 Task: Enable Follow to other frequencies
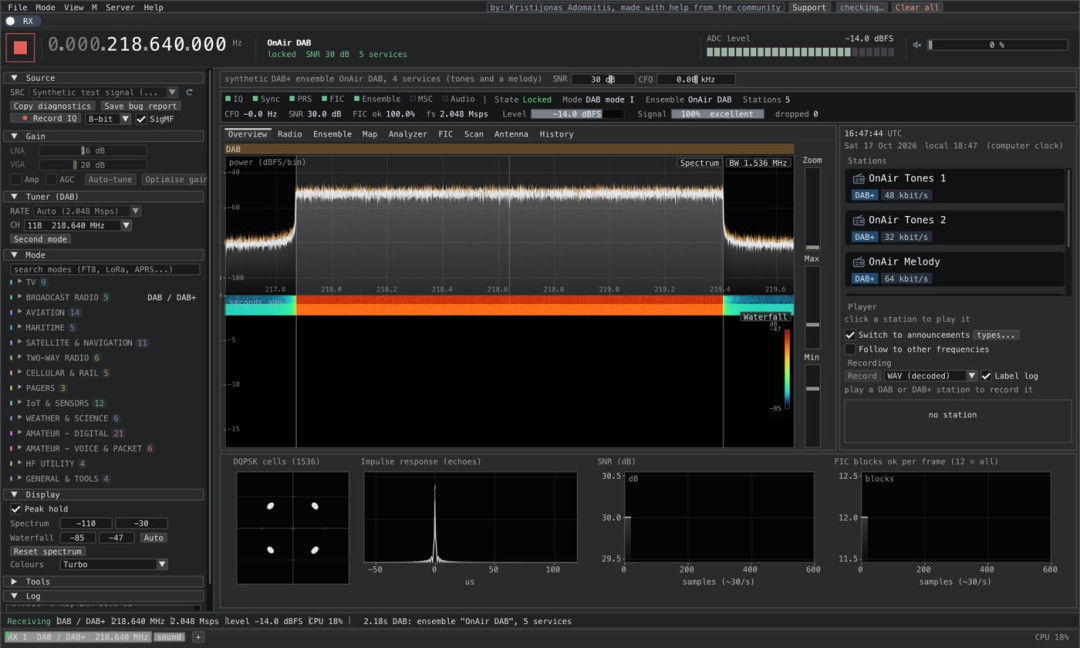tap(850, 350)
